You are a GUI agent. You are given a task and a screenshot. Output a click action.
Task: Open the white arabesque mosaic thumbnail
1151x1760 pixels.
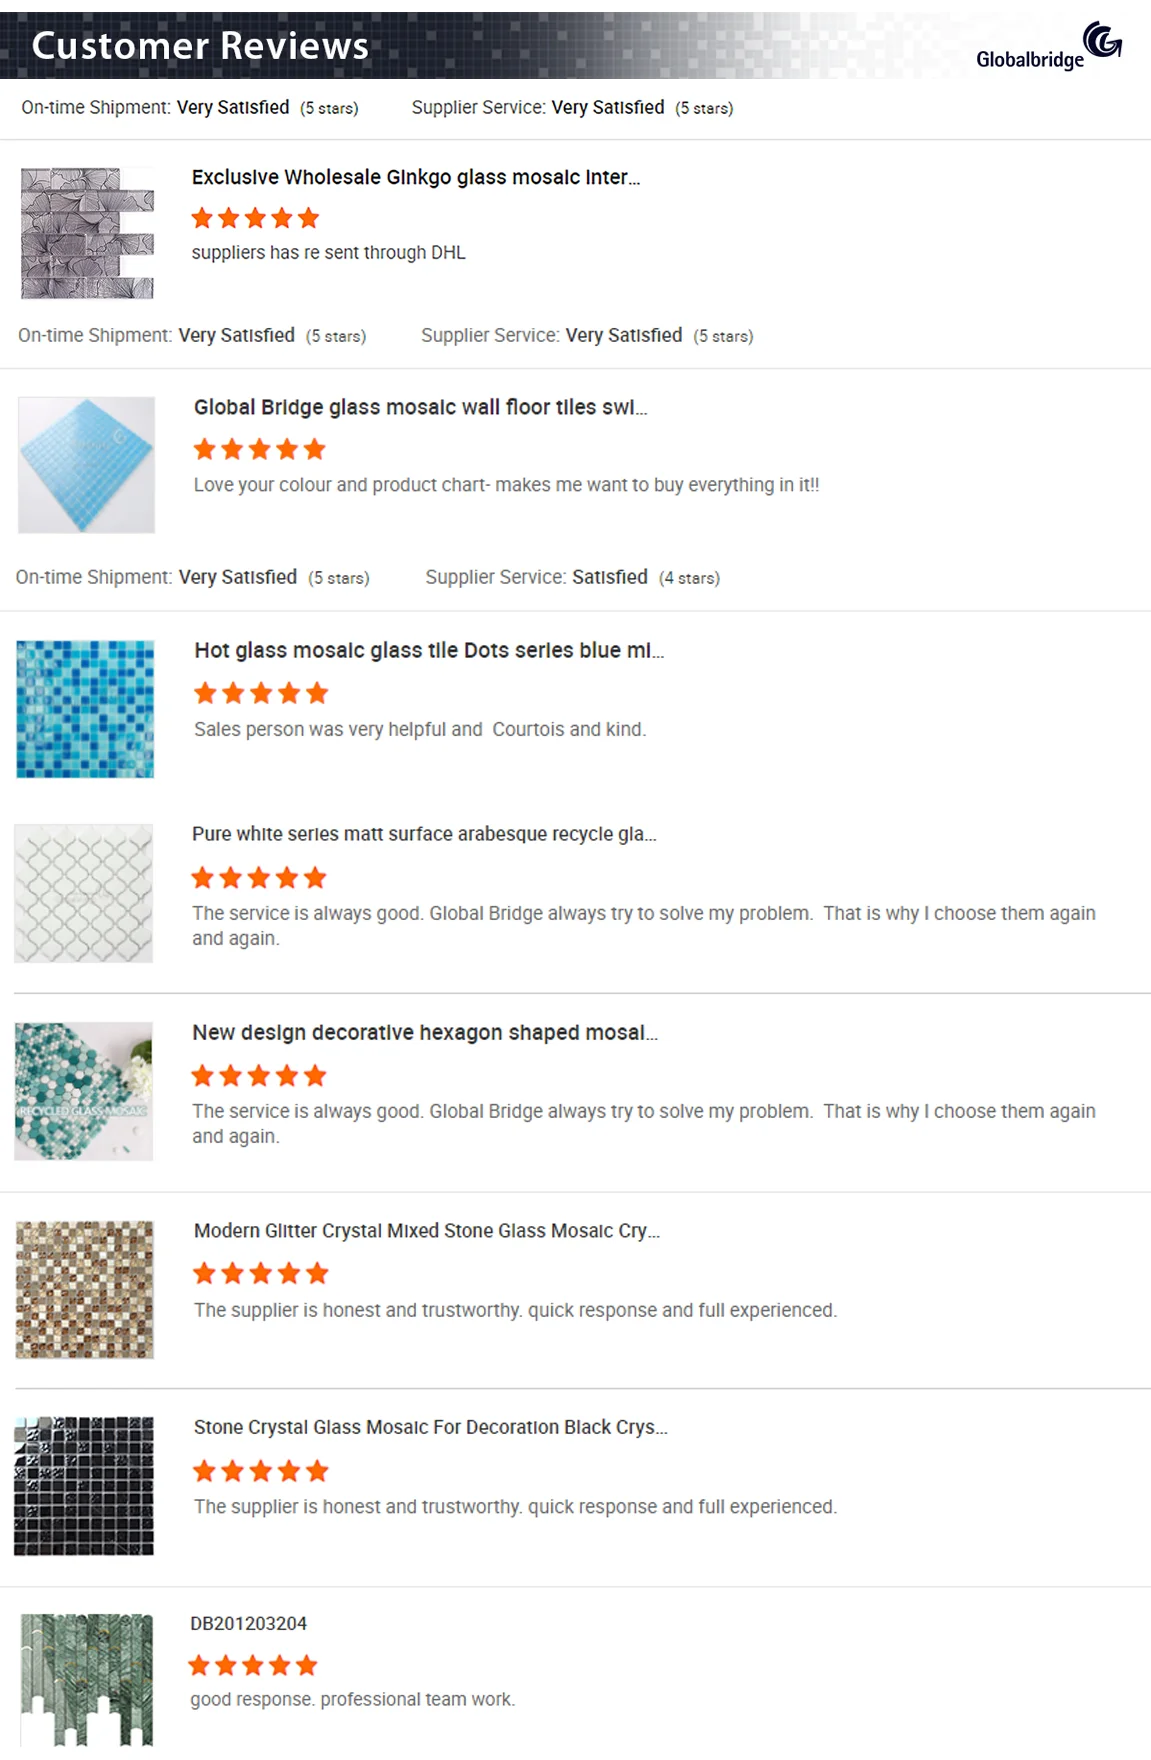tap(84, 893)
